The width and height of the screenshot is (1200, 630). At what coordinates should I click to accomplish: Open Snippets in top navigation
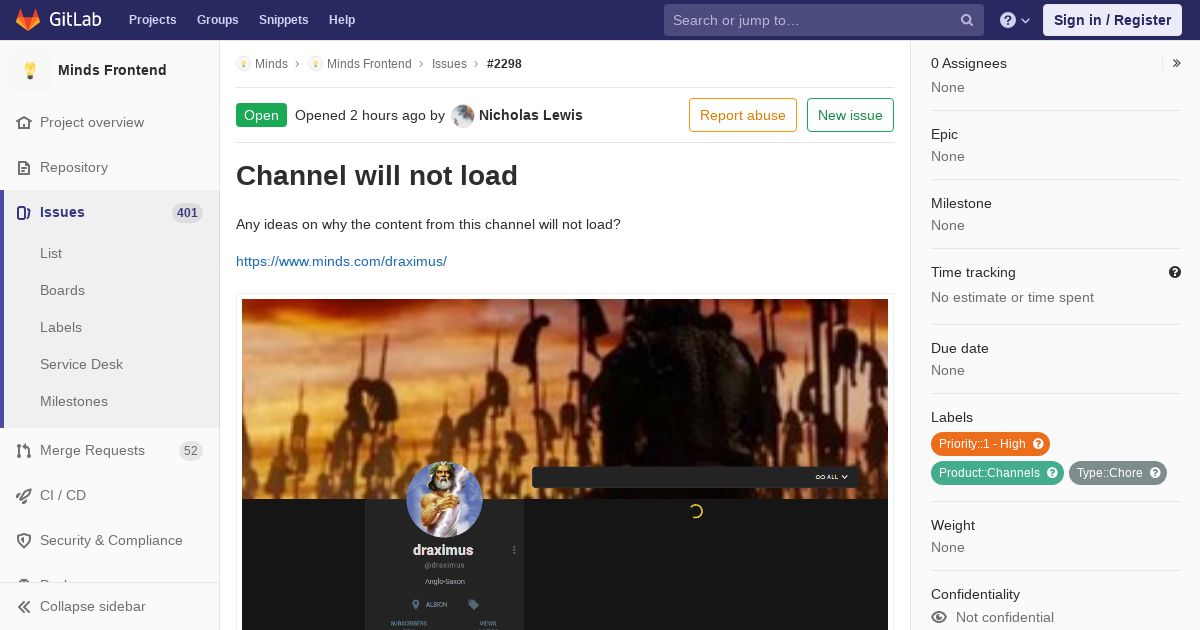point(283,20)
